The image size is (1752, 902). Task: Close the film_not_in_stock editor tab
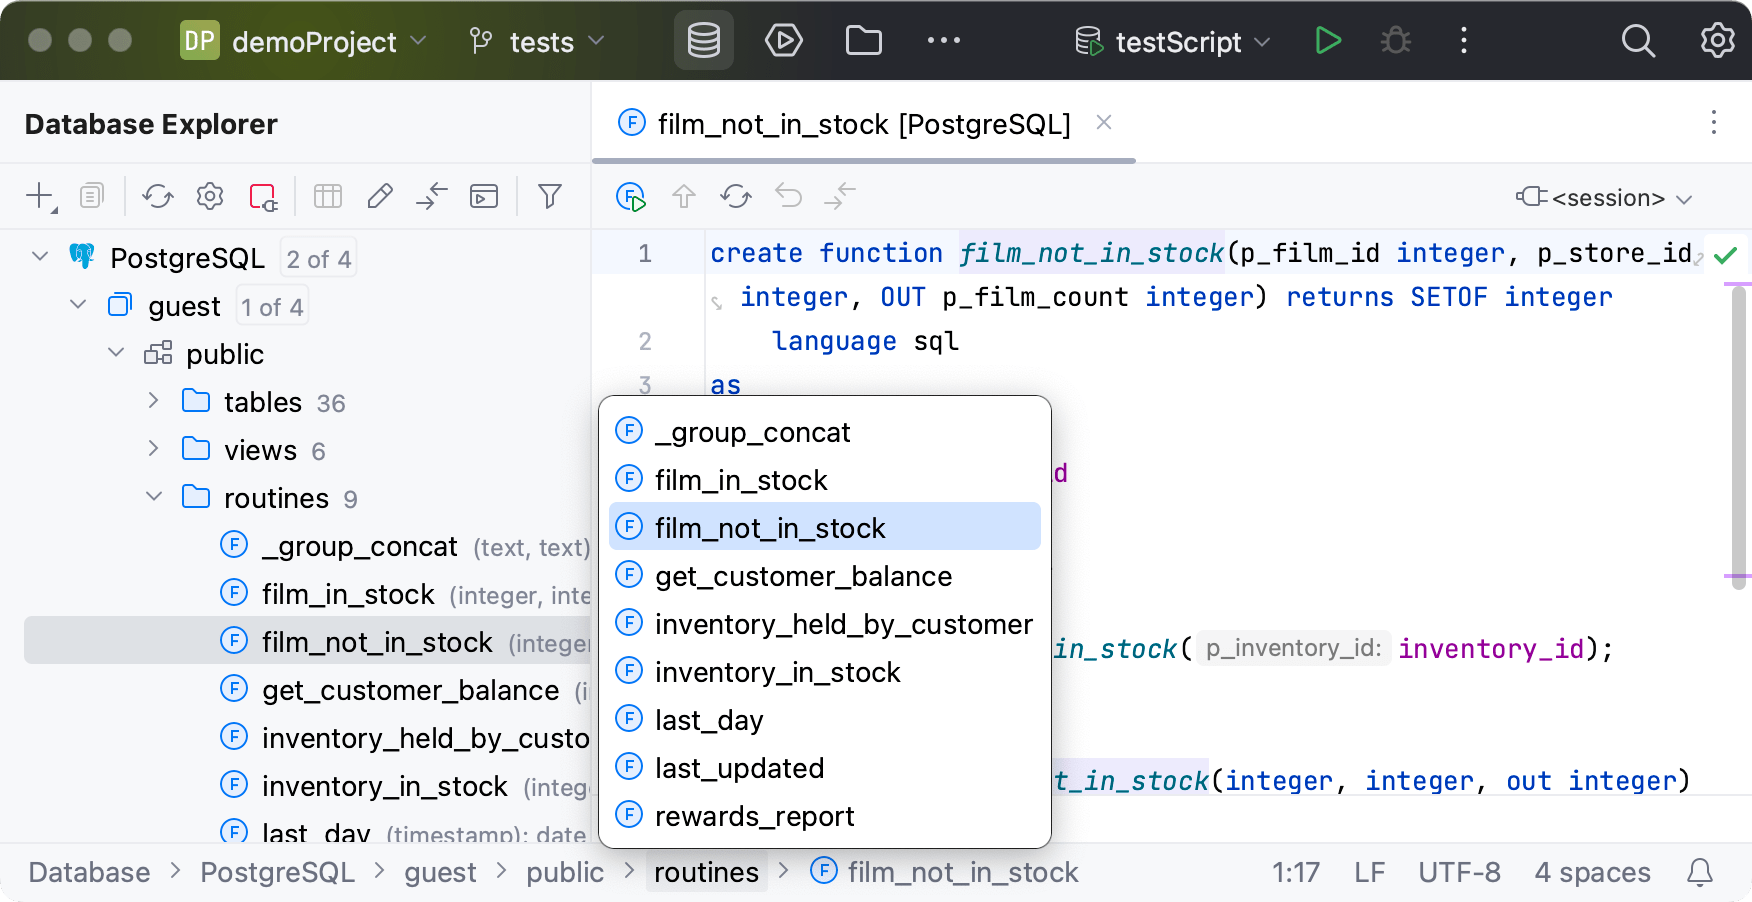point(1104,123)
